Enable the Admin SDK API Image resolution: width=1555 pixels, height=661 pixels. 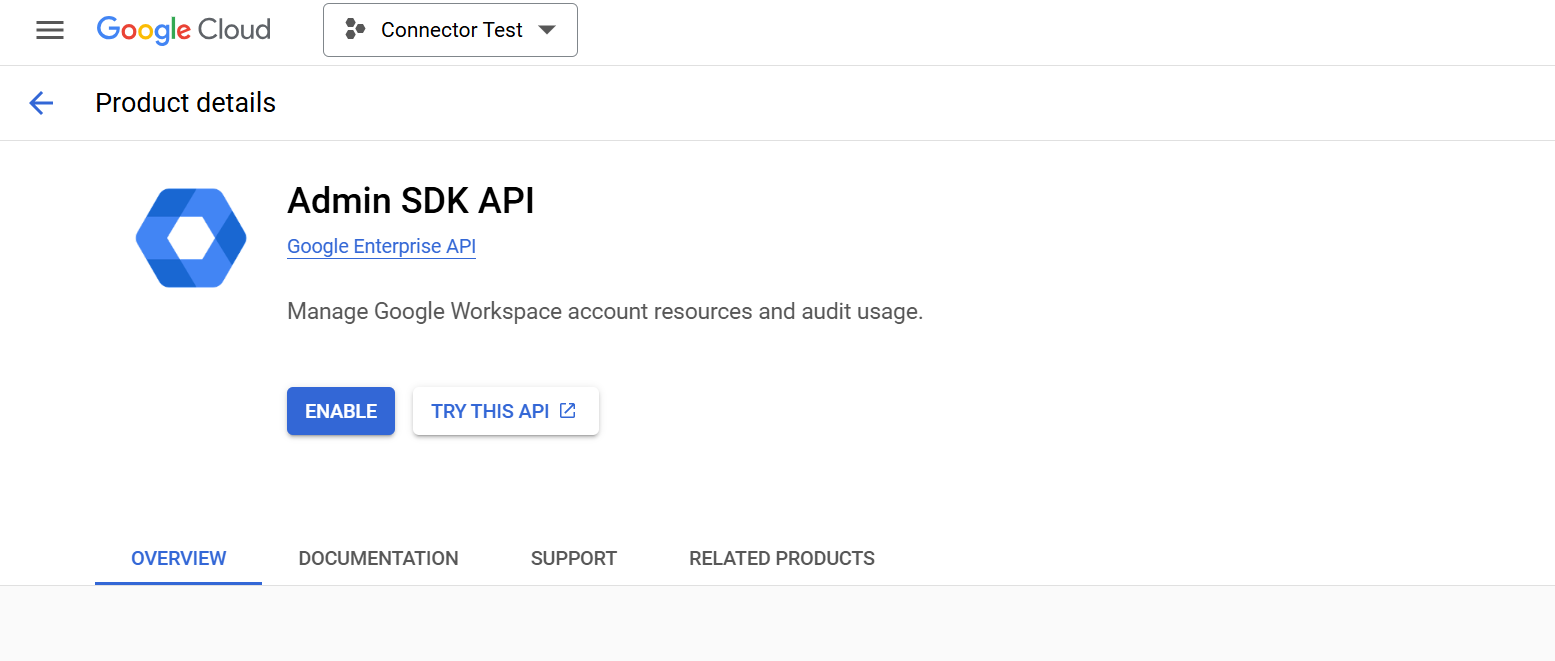pyautogui.click(x=341, y=411)
